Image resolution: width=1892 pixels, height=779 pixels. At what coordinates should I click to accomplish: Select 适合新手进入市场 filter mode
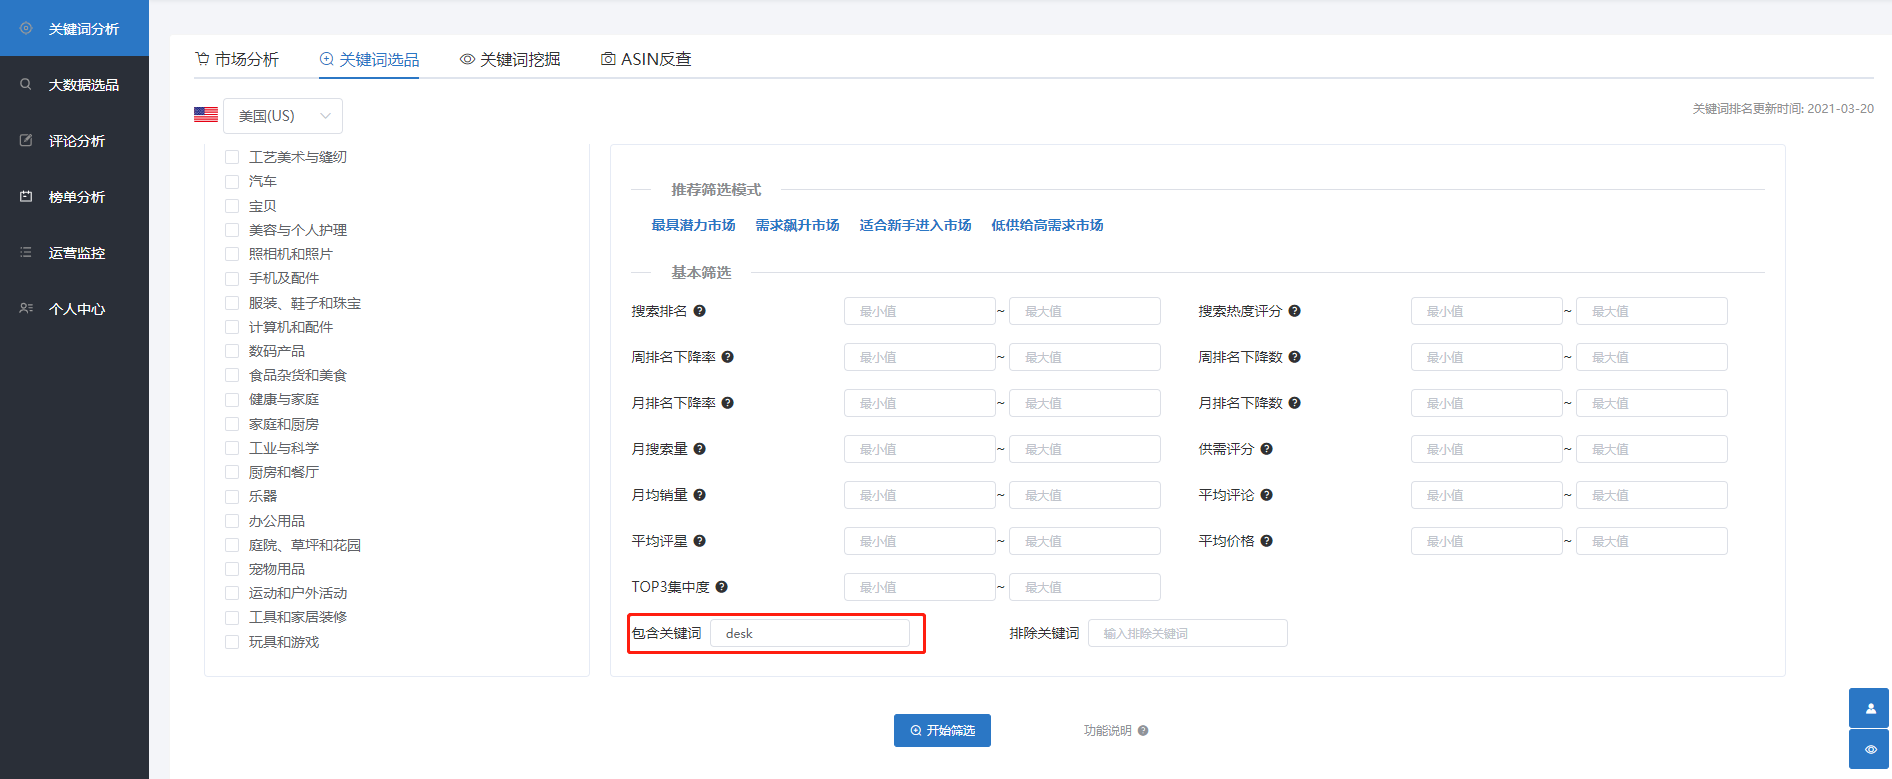point(915,225)
